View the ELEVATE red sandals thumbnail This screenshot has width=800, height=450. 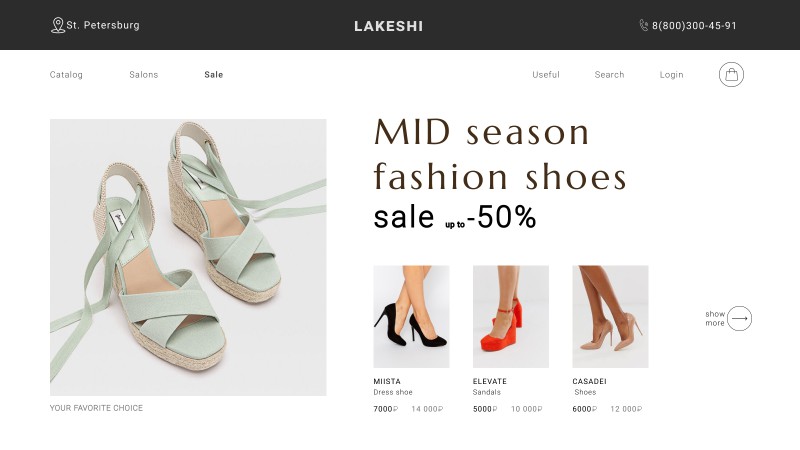click(x=511, y=316)
